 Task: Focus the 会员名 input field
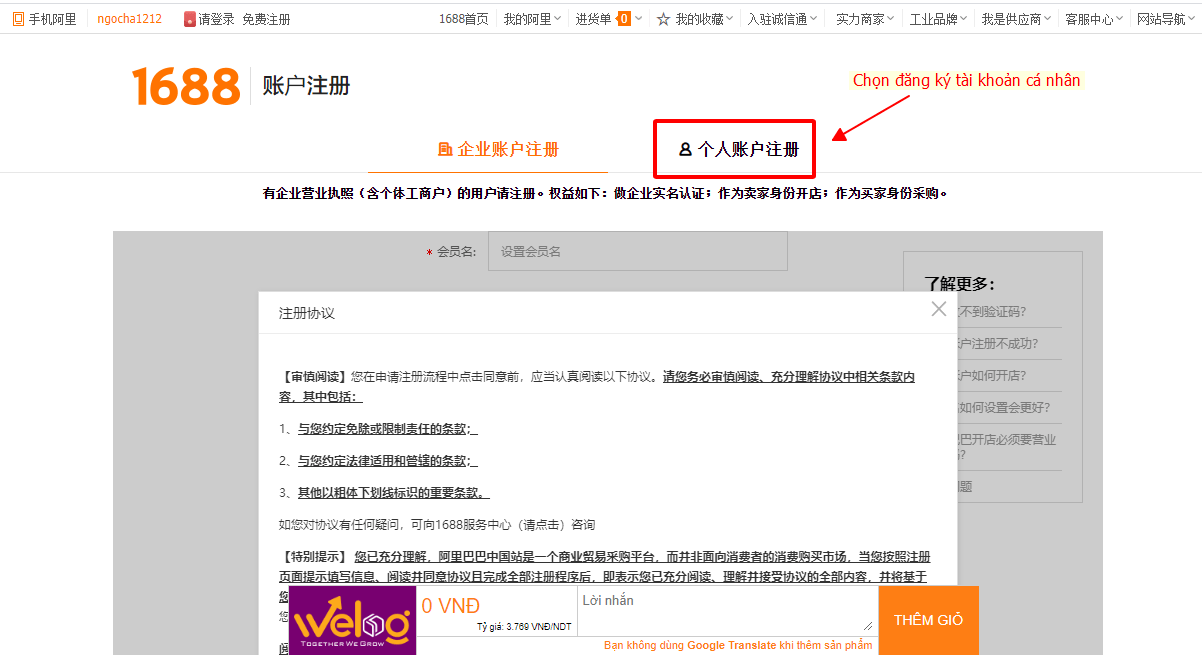point(638,251)
